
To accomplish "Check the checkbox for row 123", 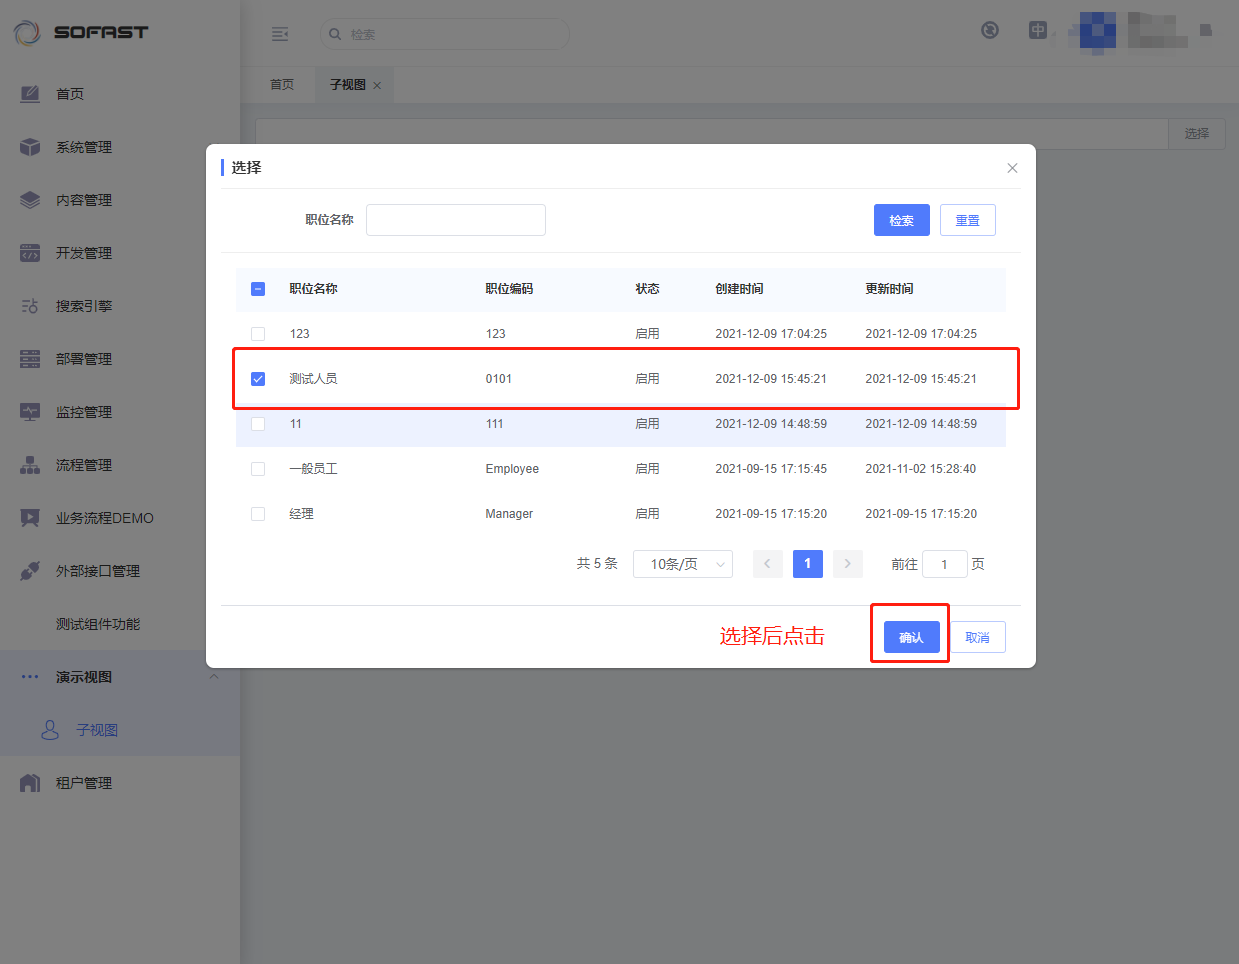I will click(258, 334).
